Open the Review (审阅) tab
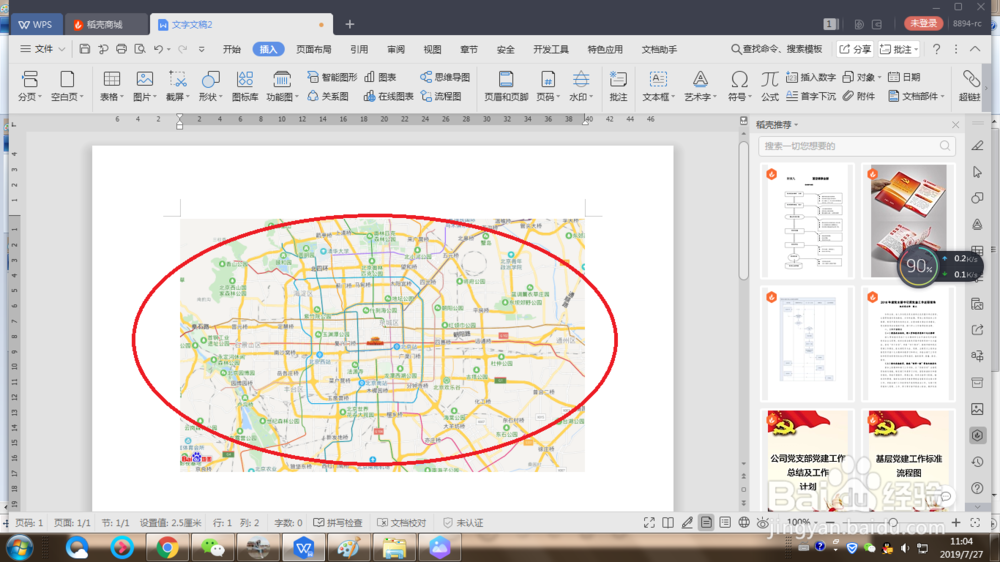The height and width of the screenshot is (562, 1000). (x=396, y=49)
